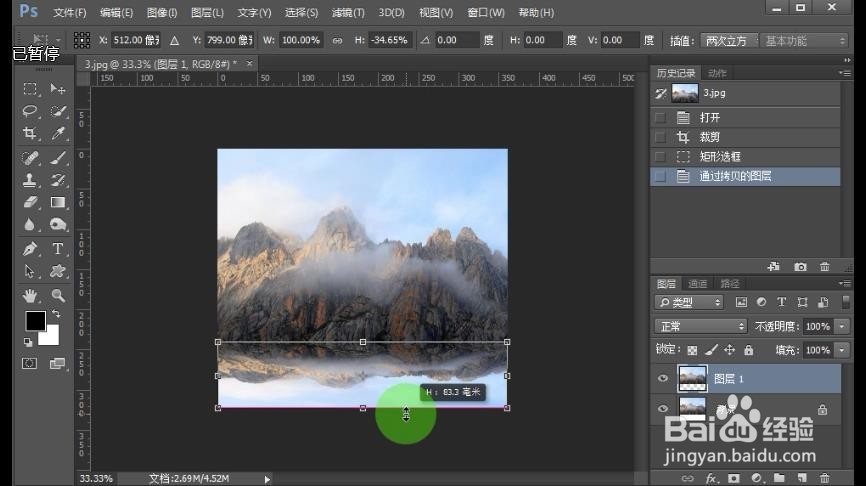Open the 滤镜(T) menu

348,13
